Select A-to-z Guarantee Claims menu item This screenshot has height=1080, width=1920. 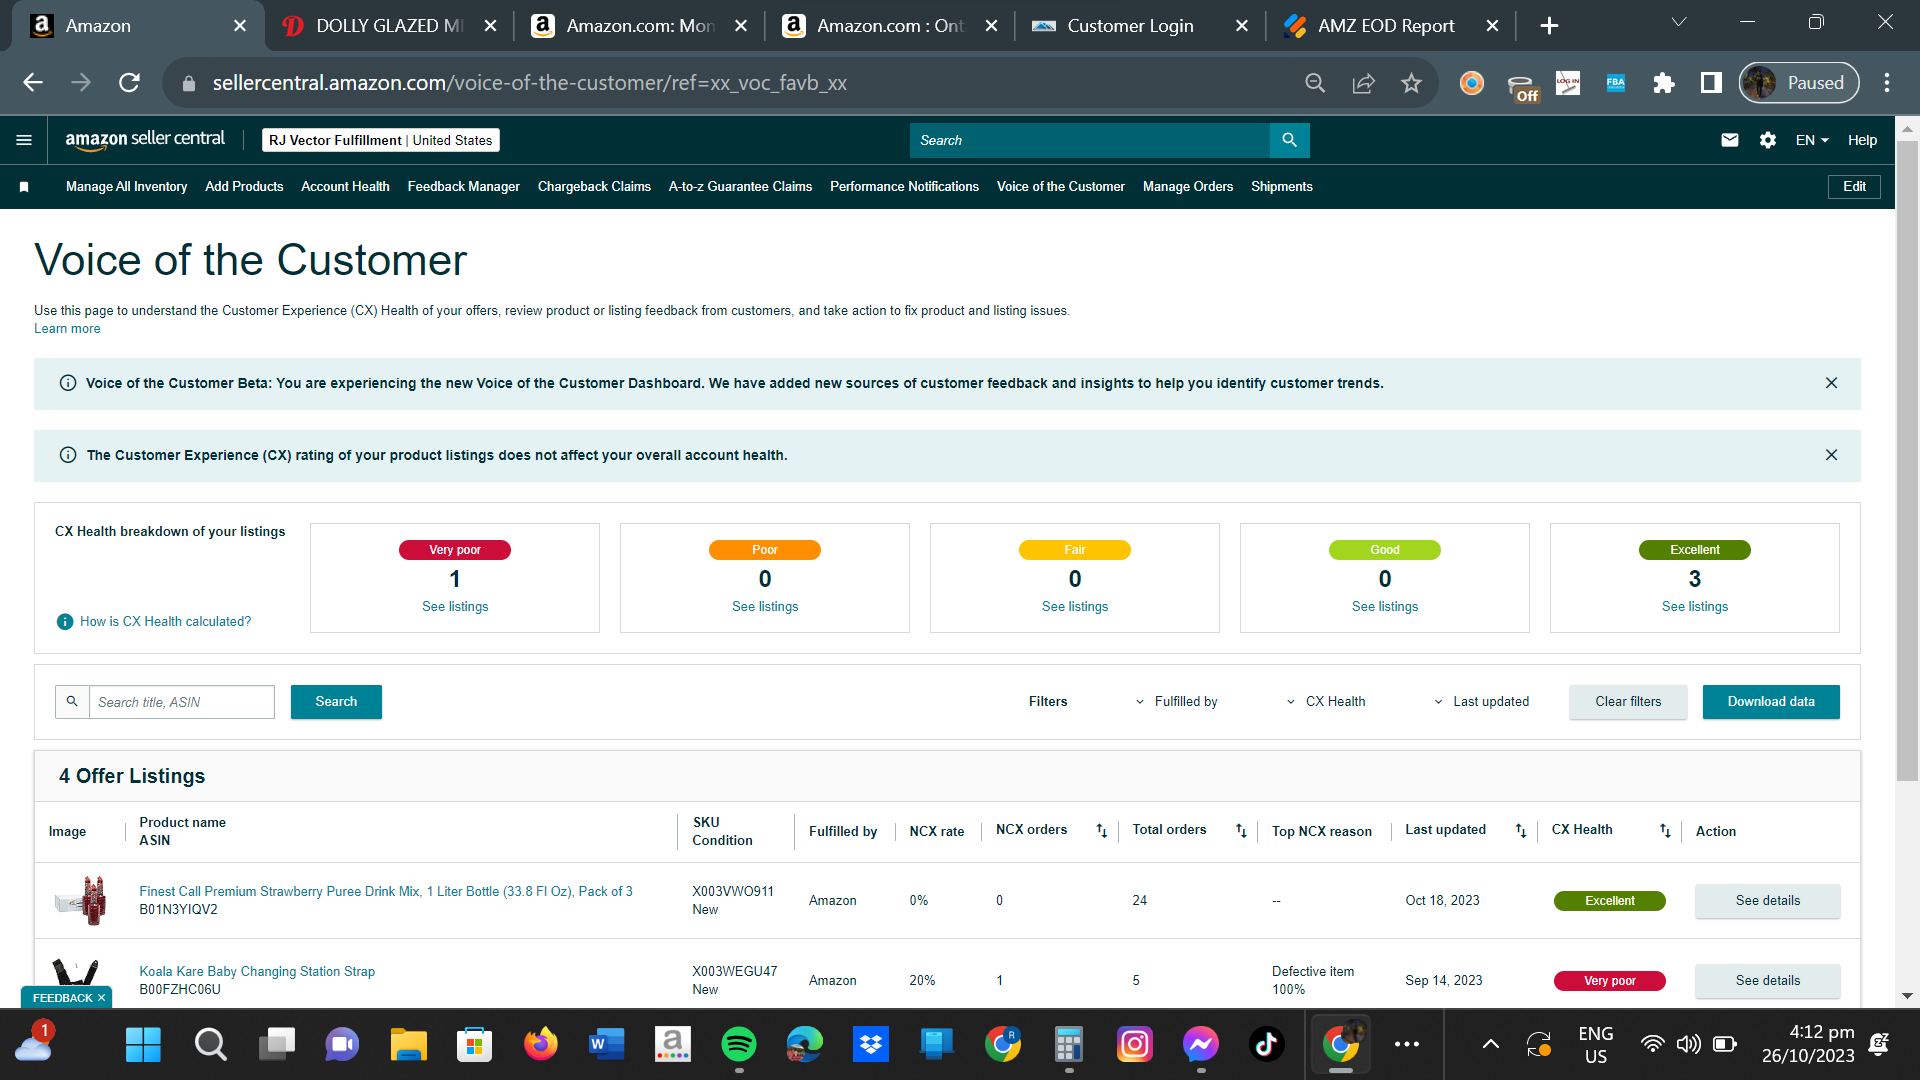pos(740,187)
